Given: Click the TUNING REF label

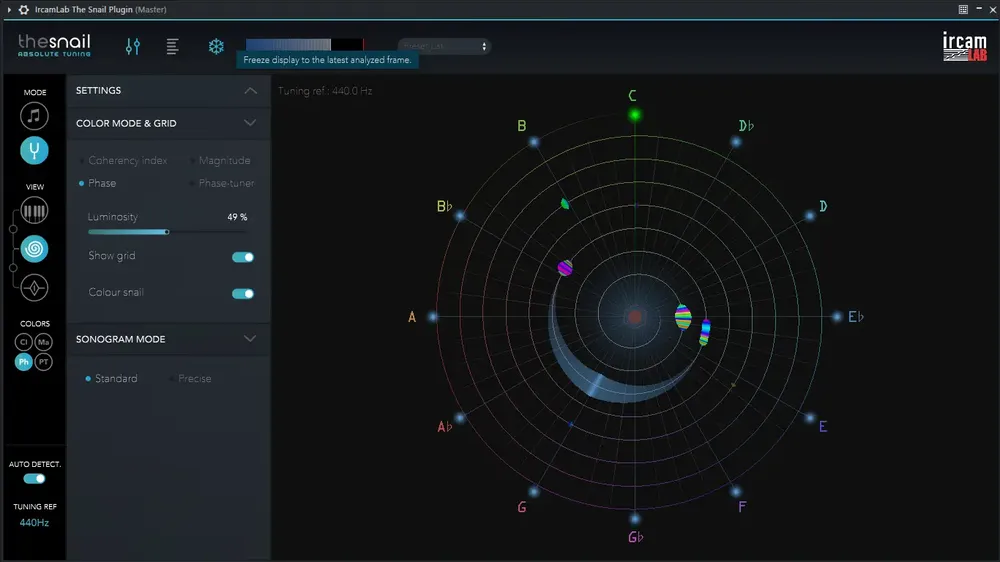Looking at the screenshot, I should (x=34, y=507).
